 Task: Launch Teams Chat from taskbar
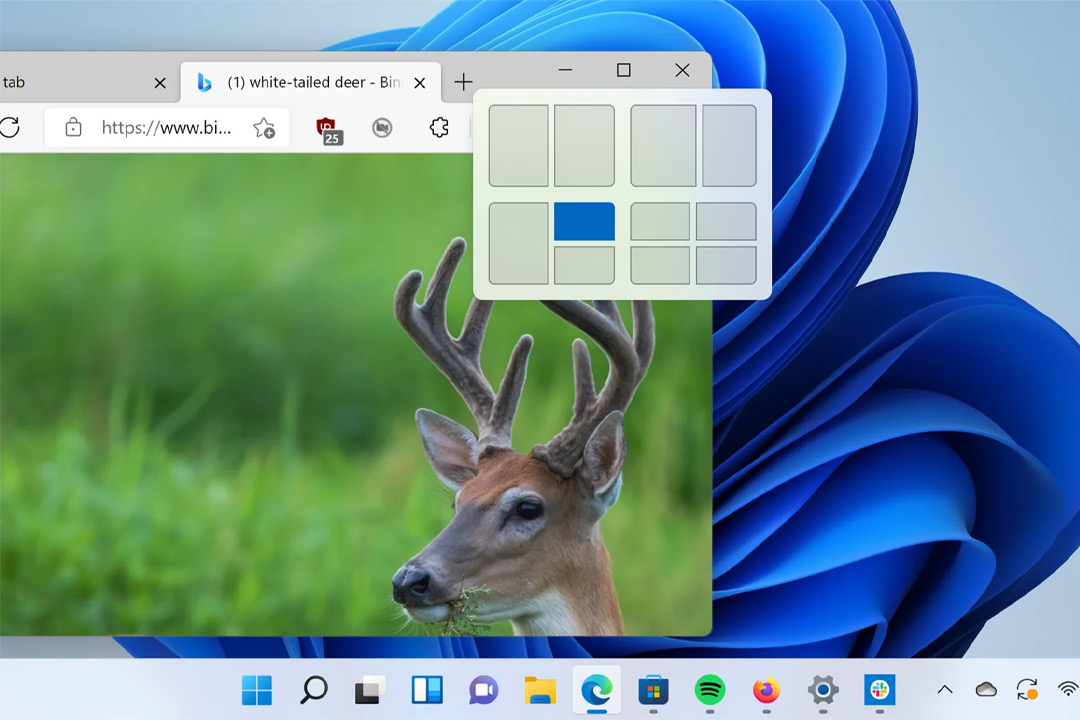[x=484, y=690]
